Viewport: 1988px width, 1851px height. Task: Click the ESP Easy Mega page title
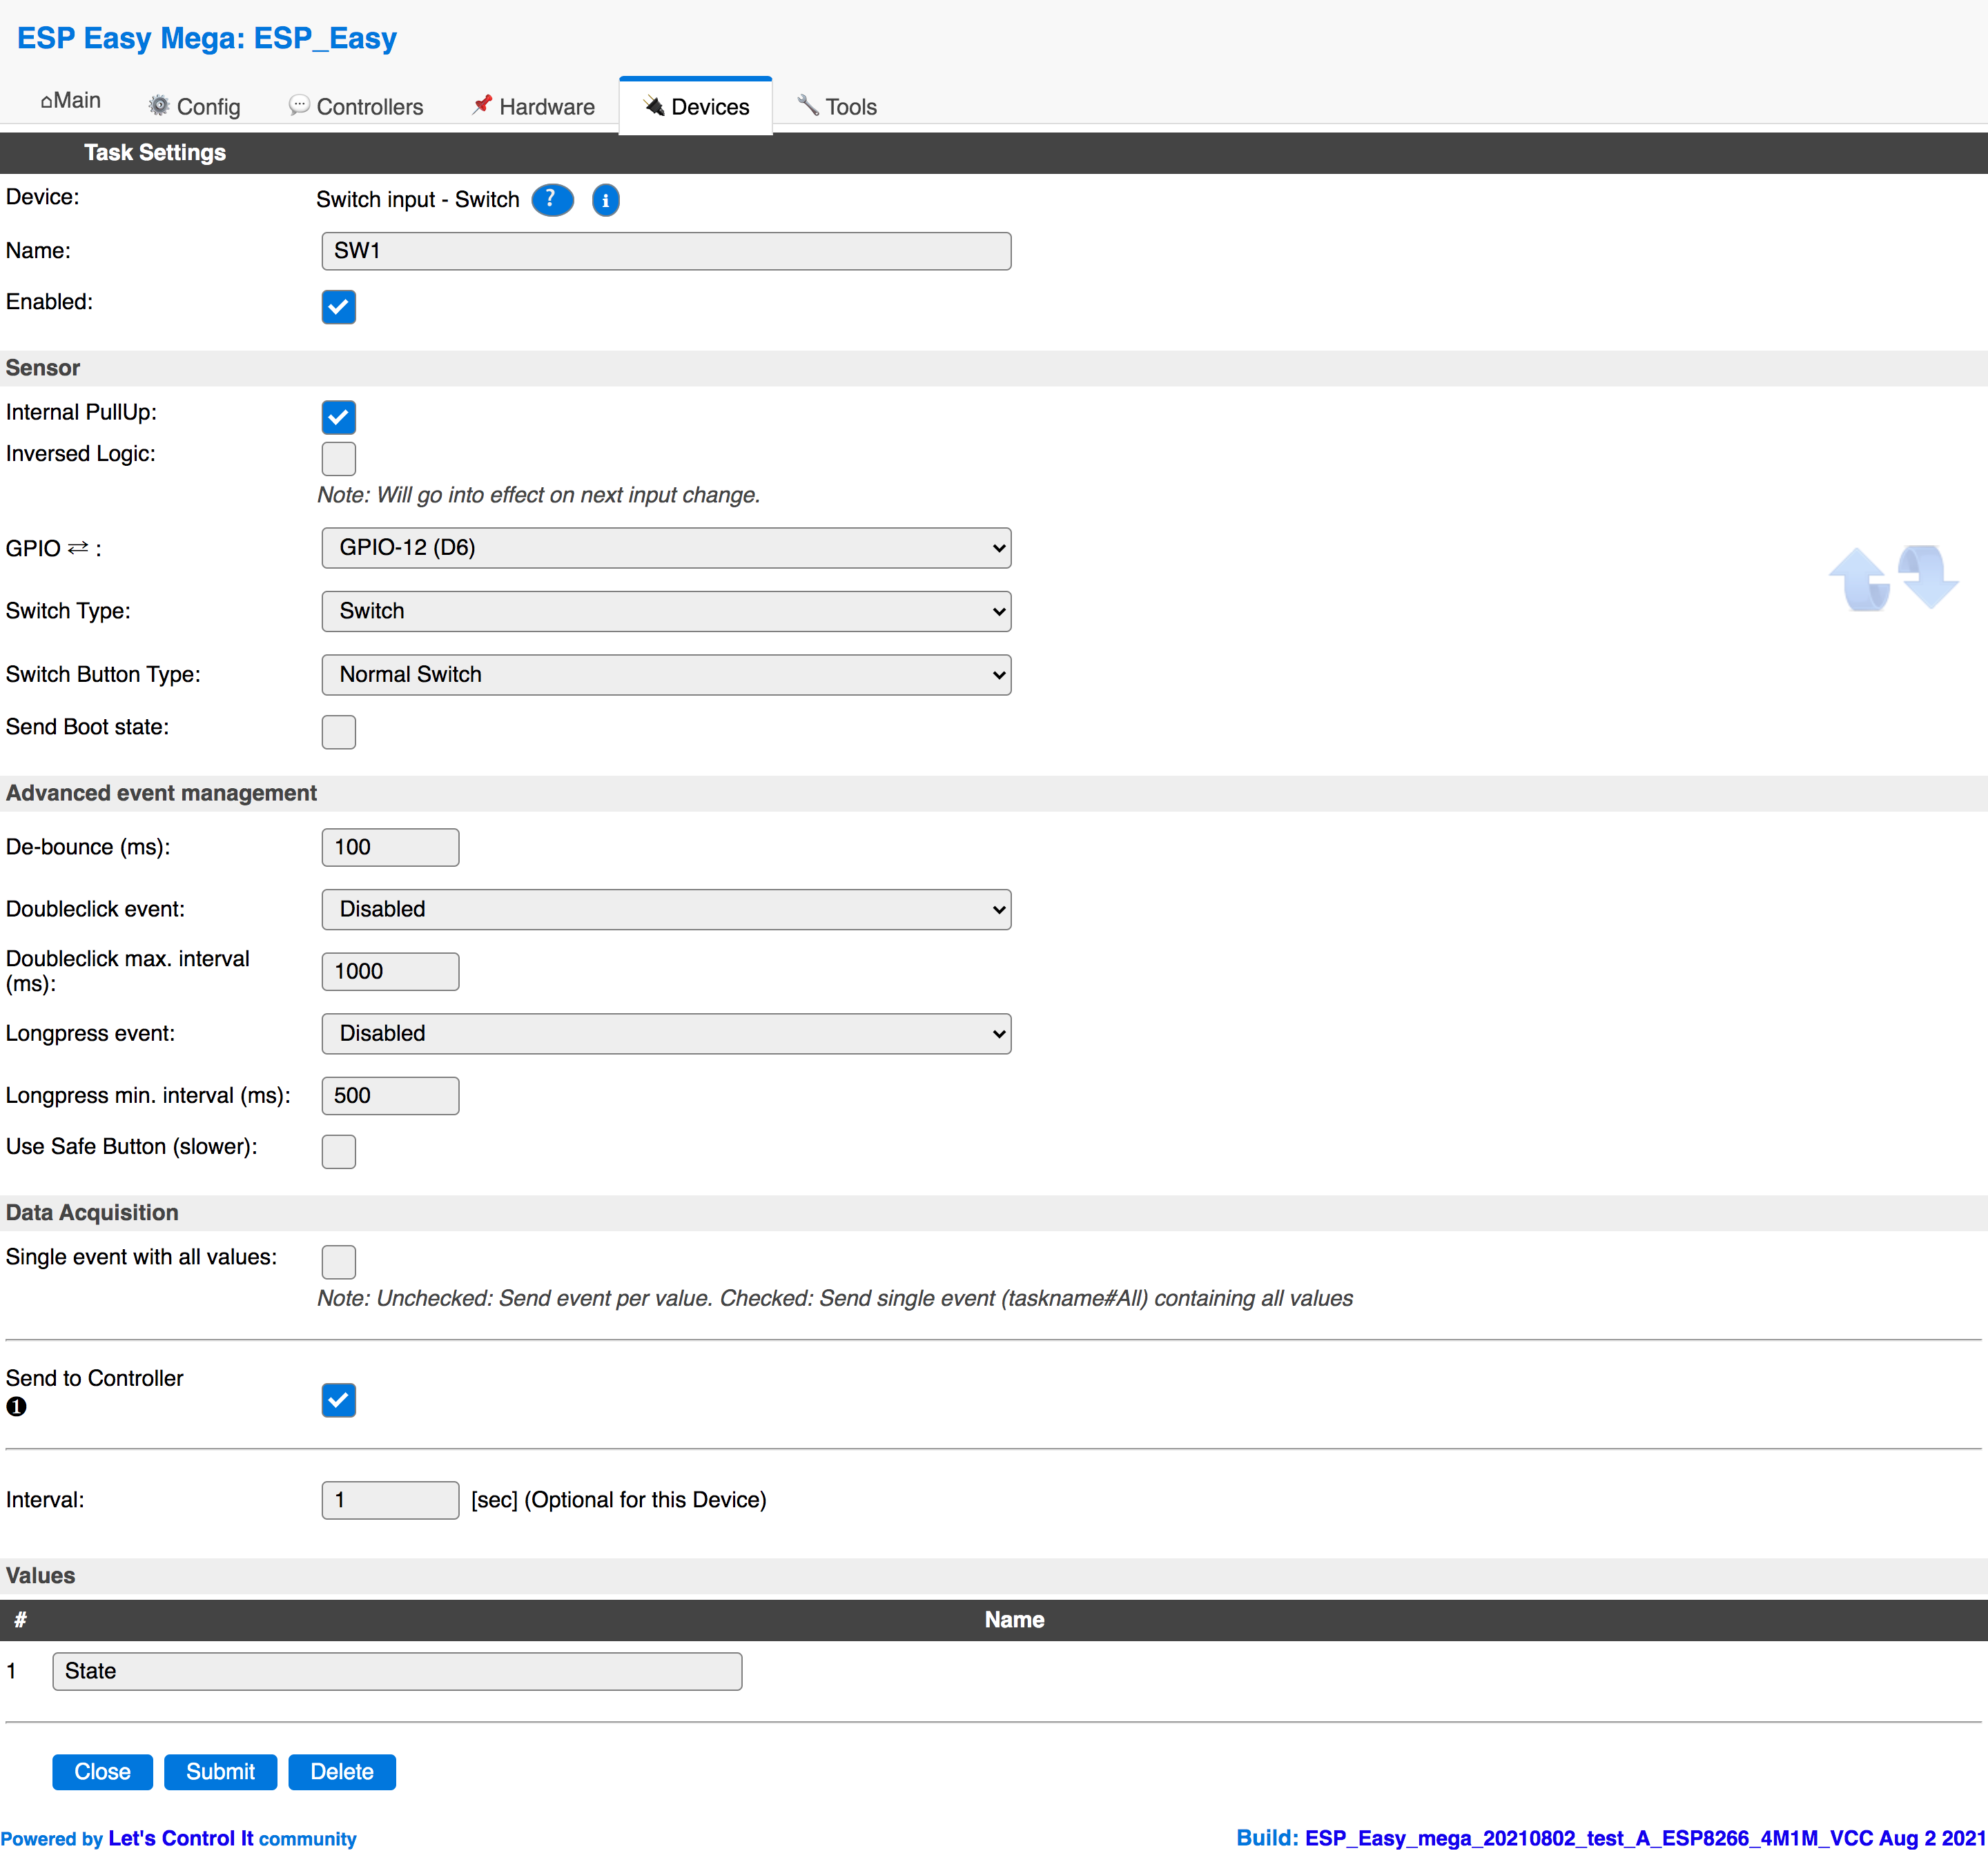point(207,38)
